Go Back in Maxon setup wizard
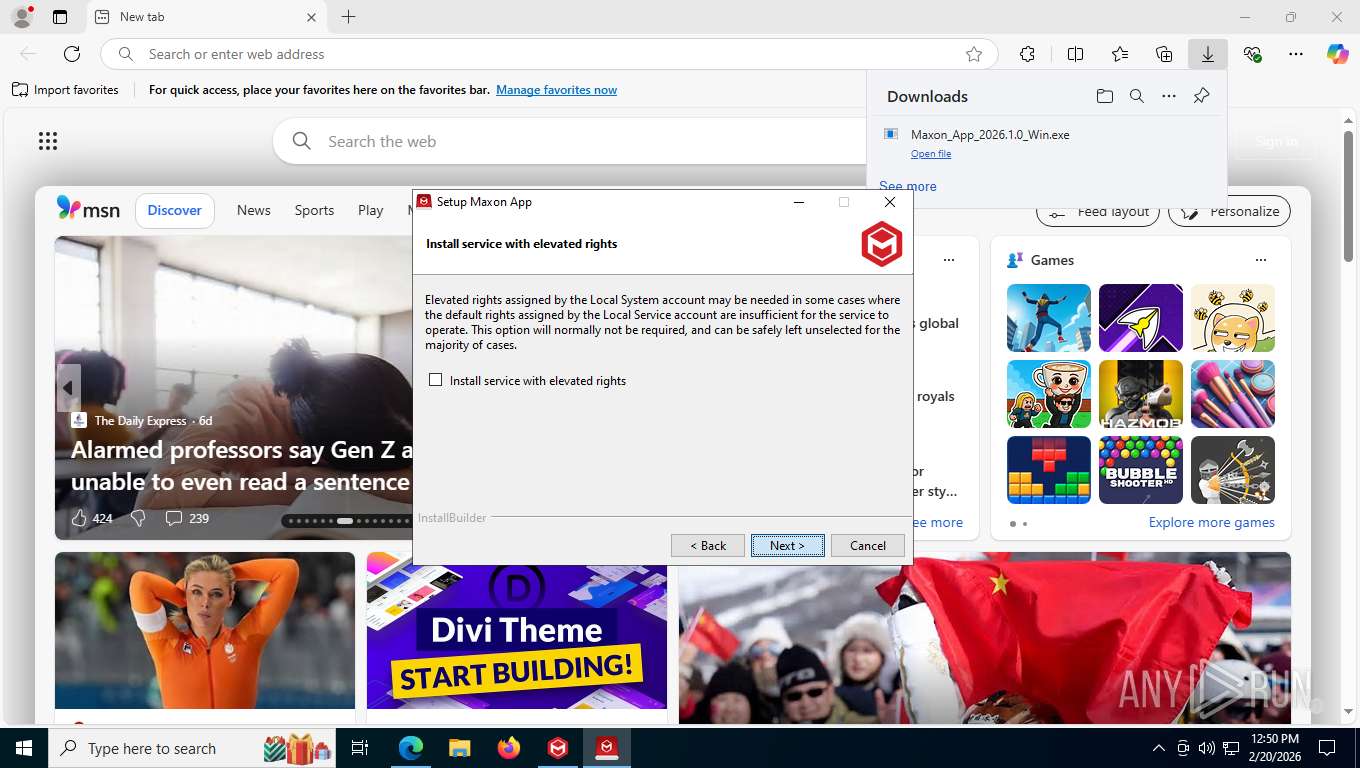 (708, 545)
